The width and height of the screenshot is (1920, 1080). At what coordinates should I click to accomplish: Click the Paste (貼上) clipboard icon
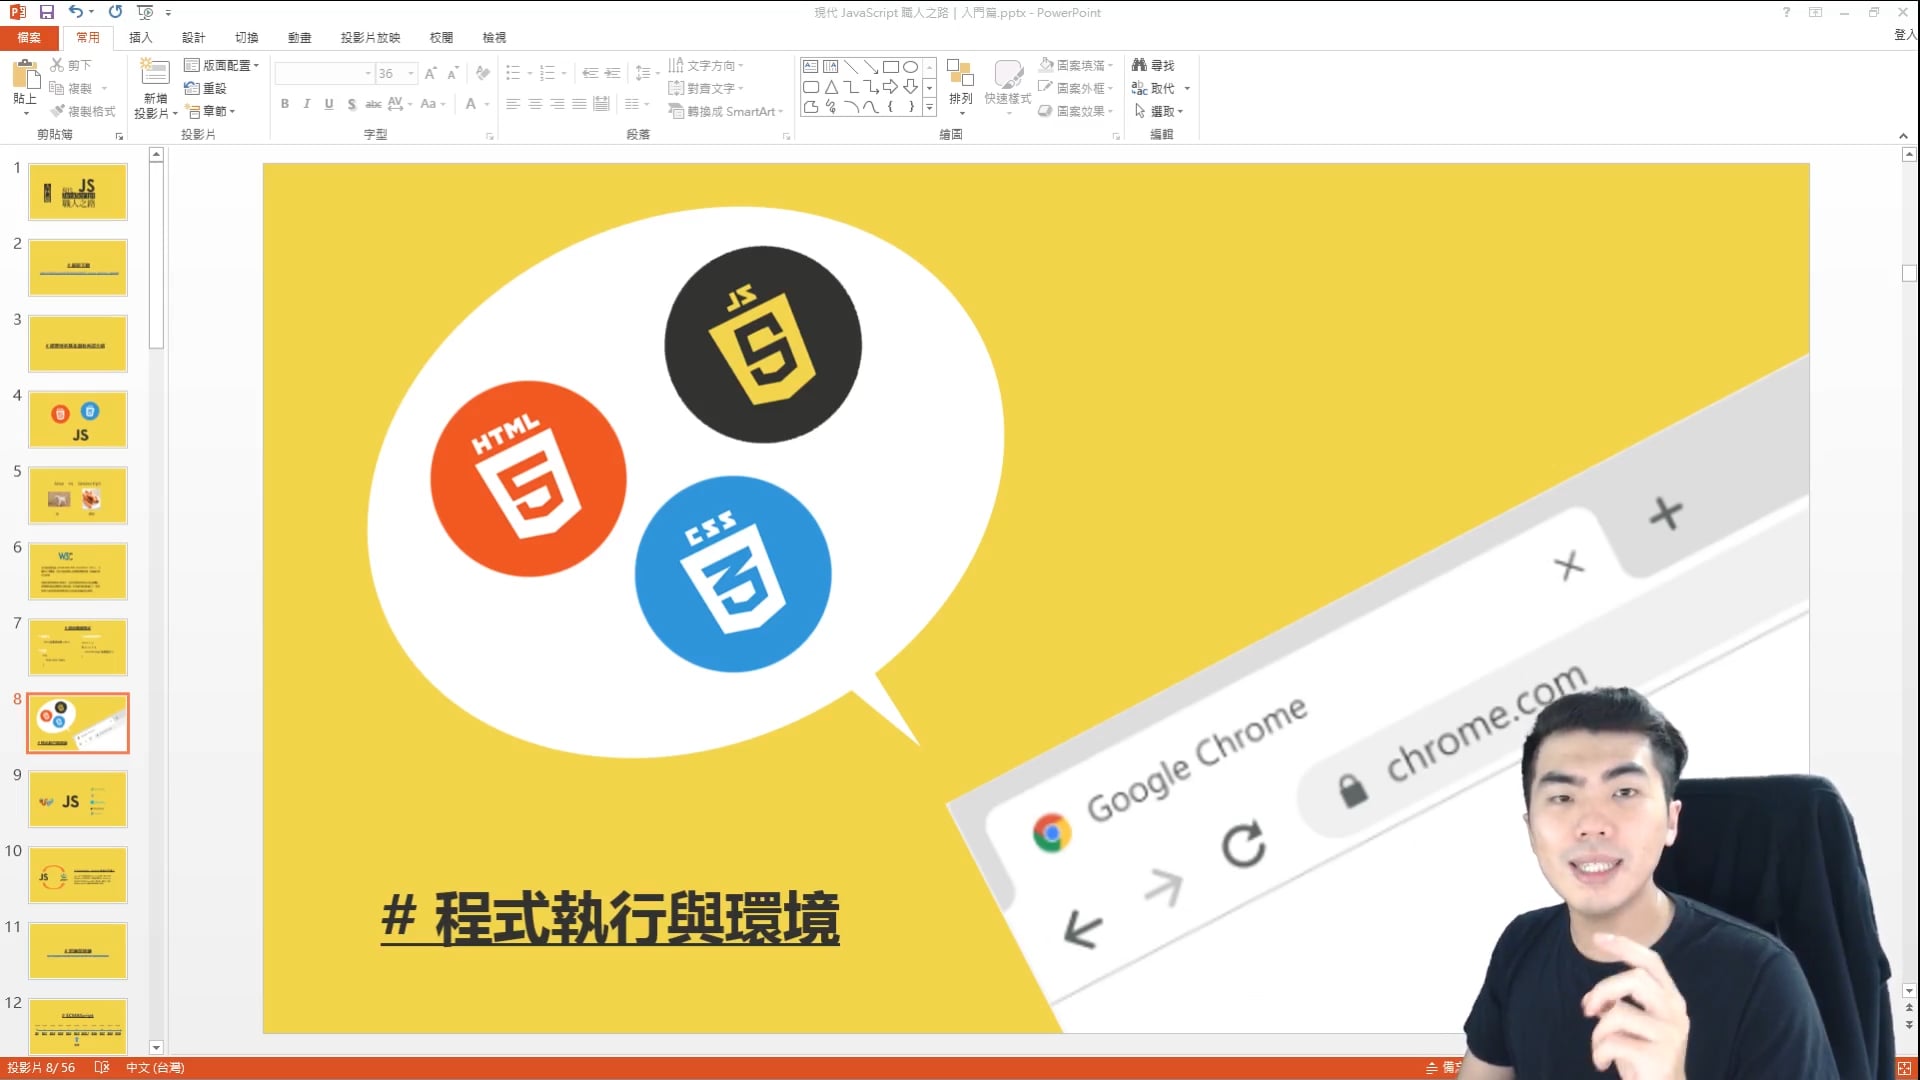tap(25, 75)
